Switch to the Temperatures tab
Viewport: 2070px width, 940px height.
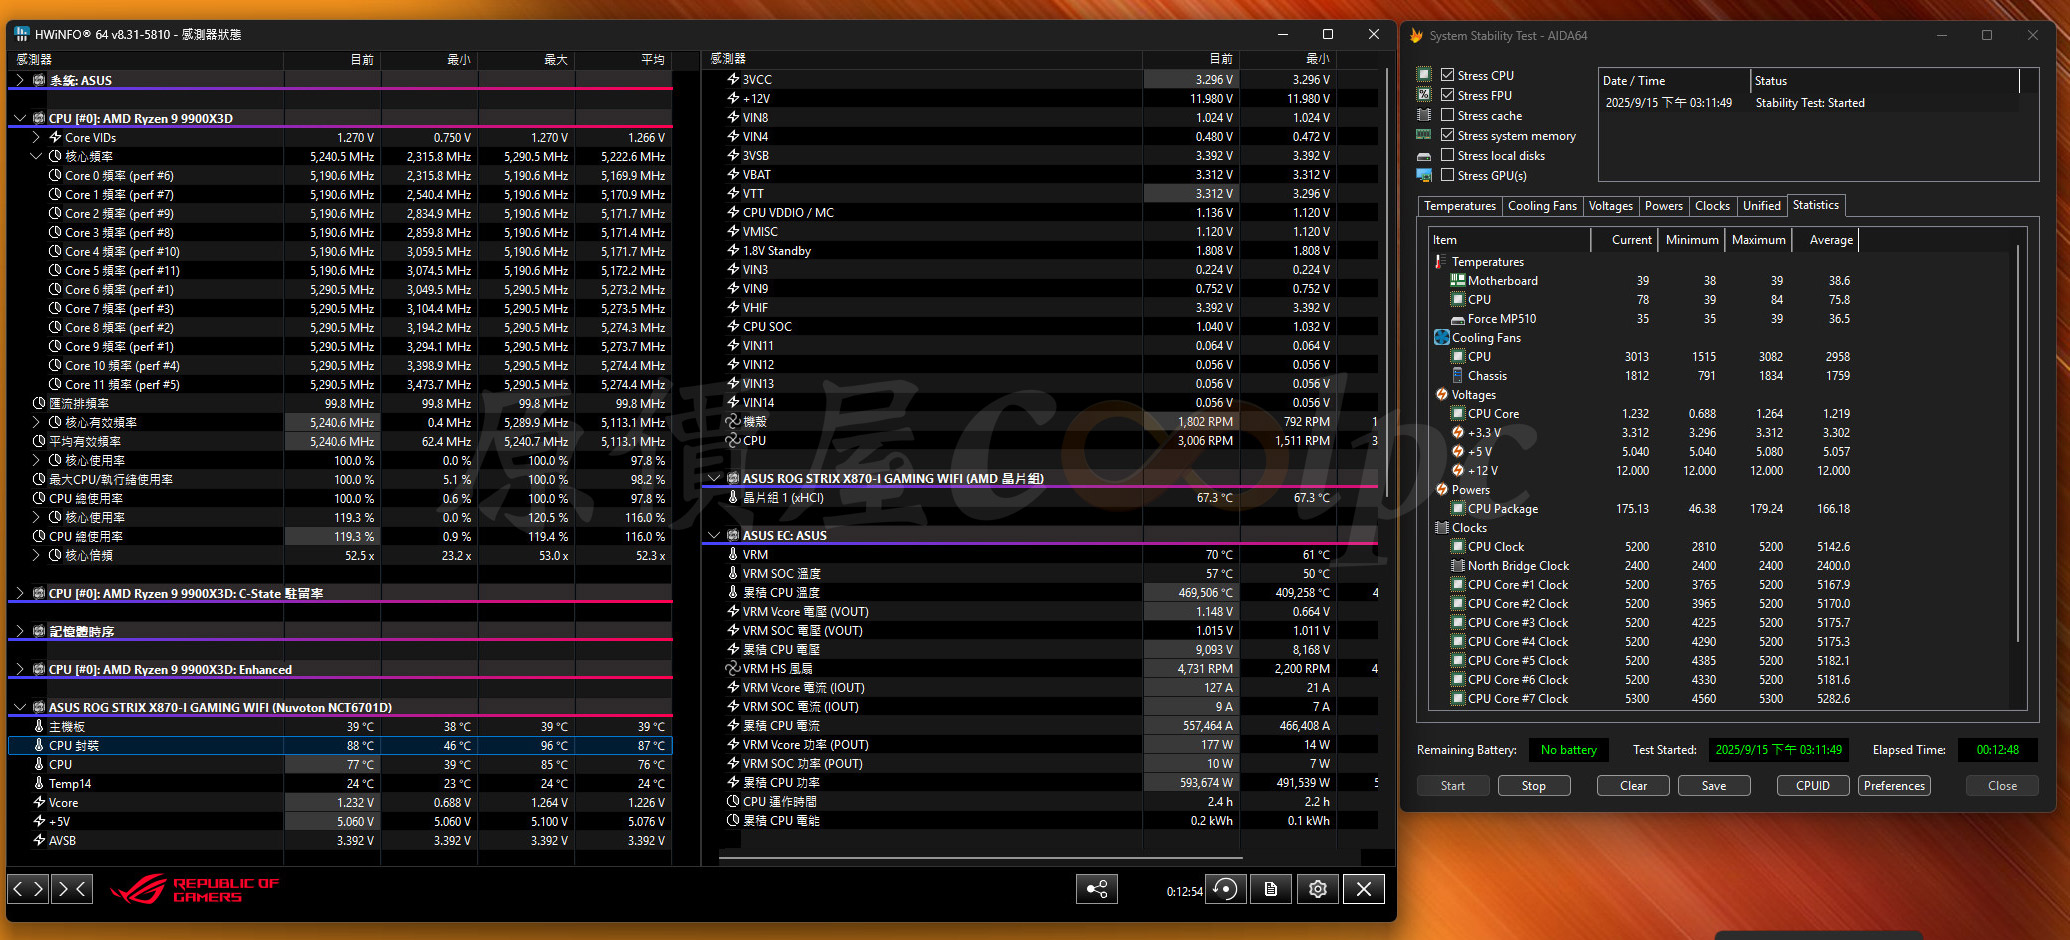pyautogui.click(x=1459, y=206)
